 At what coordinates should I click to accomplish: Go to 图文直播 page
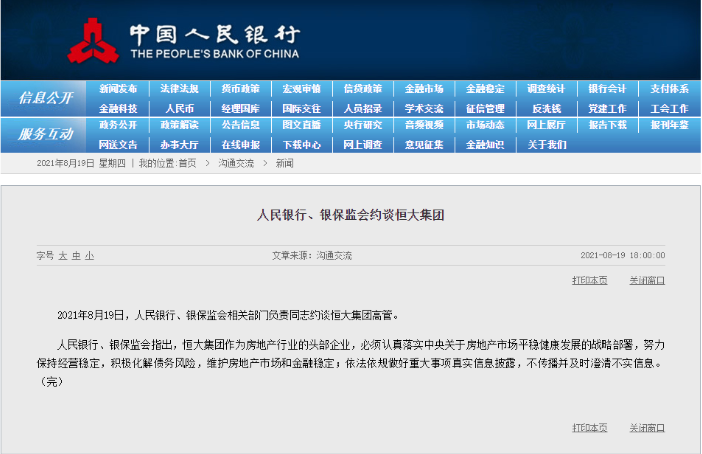point(302,125)
